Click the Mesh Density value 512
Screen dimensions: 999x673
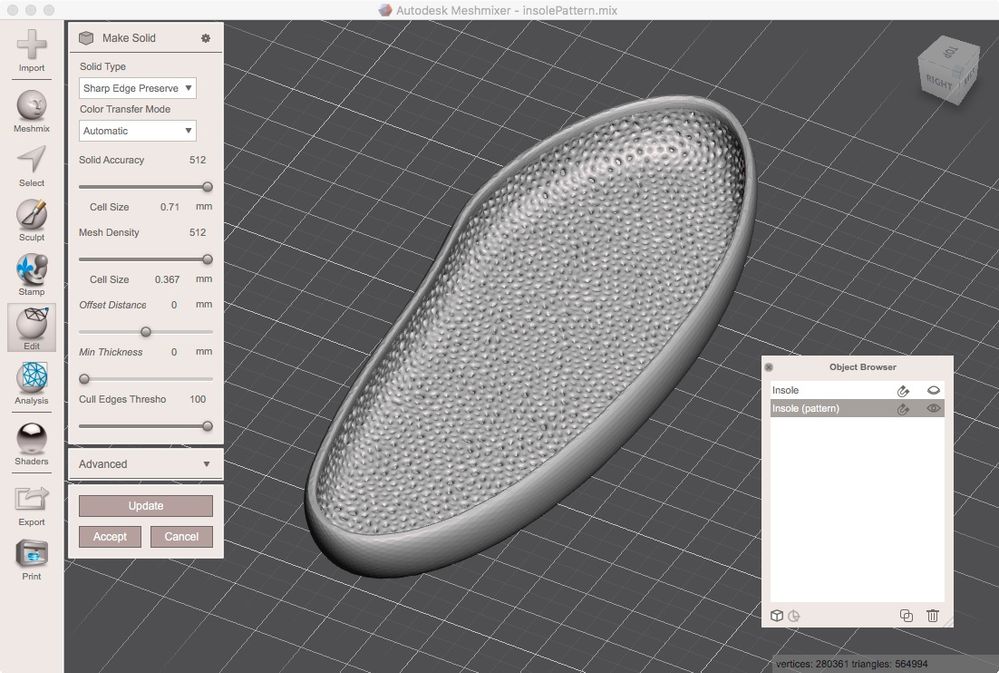coord(198,233)
